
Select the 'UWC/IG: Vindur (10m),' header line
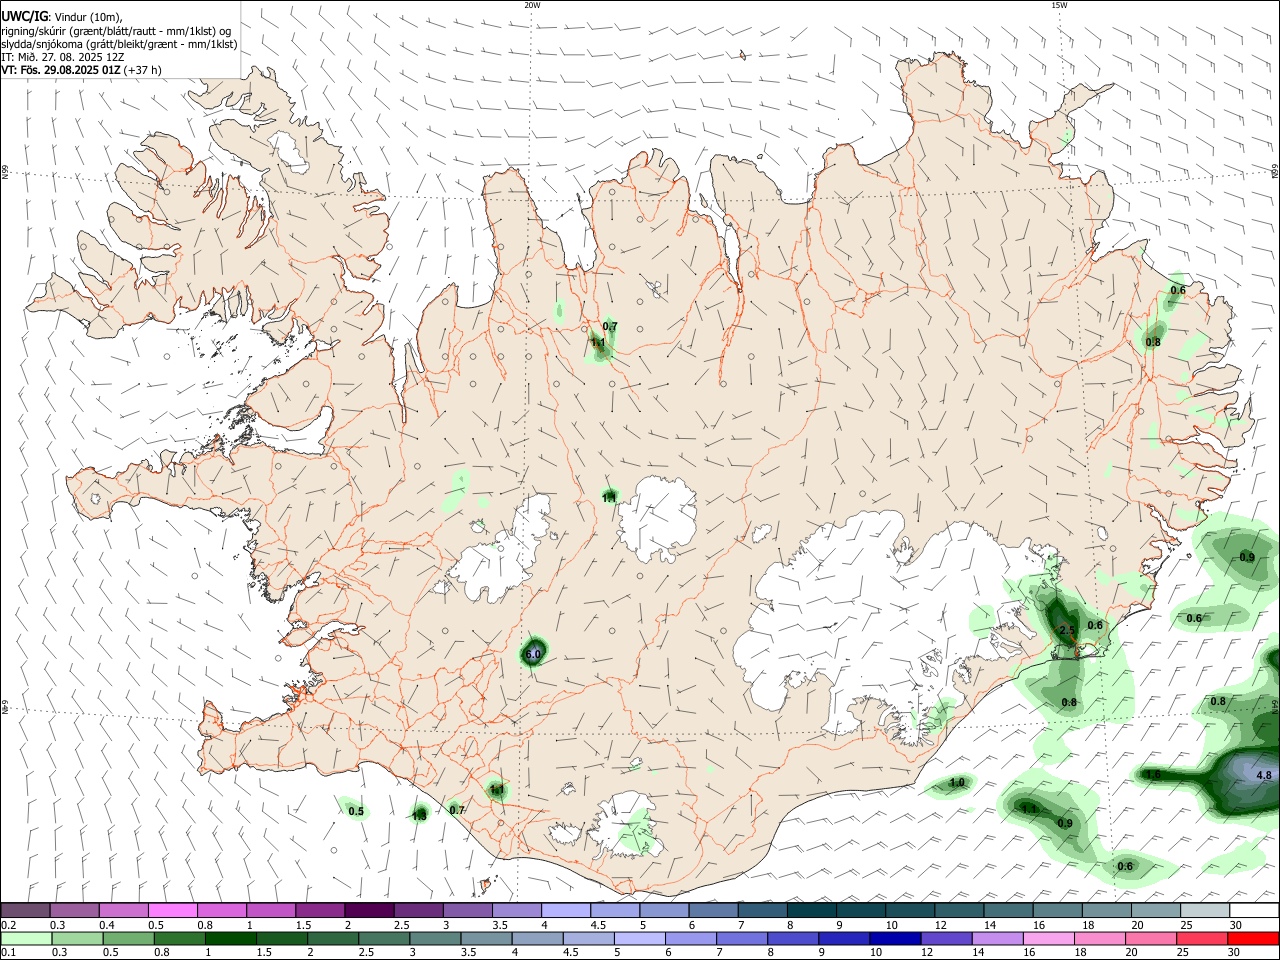62,16
